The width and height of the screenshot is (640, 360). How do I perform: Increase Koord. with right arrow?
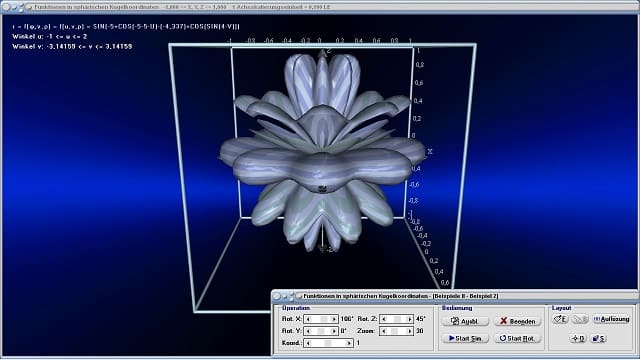(x=349, y=343)
